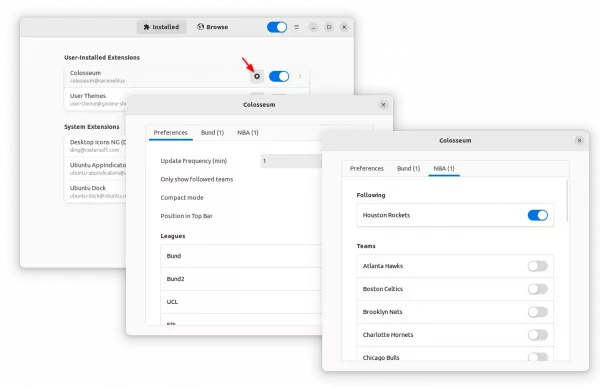Screen dimensions: 600x387
Task: Select Preferences tab in front Colosseum window
Action: point(367,168)
